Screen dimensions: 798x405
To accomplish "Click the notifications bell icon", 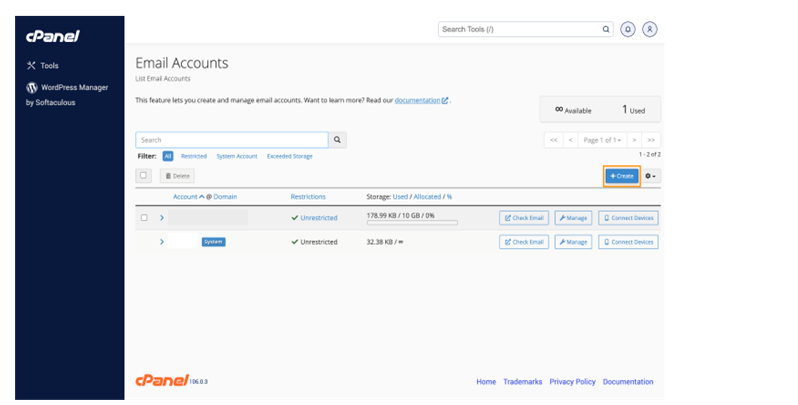I will 628,30.
